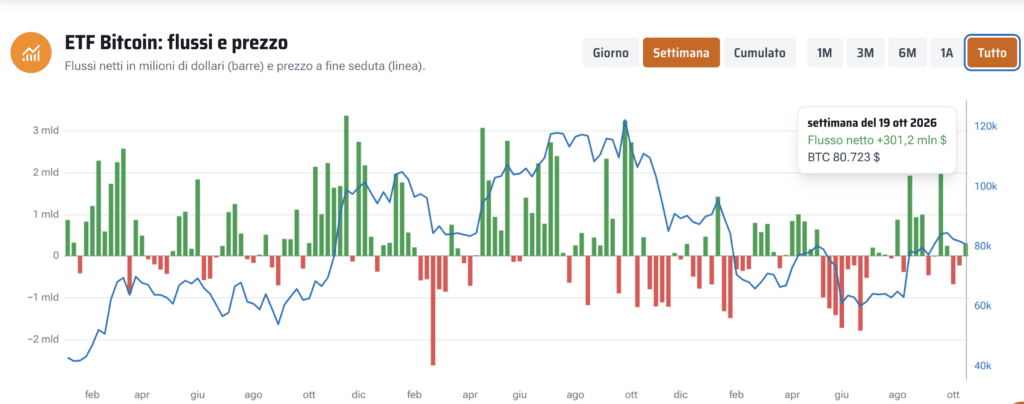Click the 'dic' label on the x-axis after first ott

358,394
